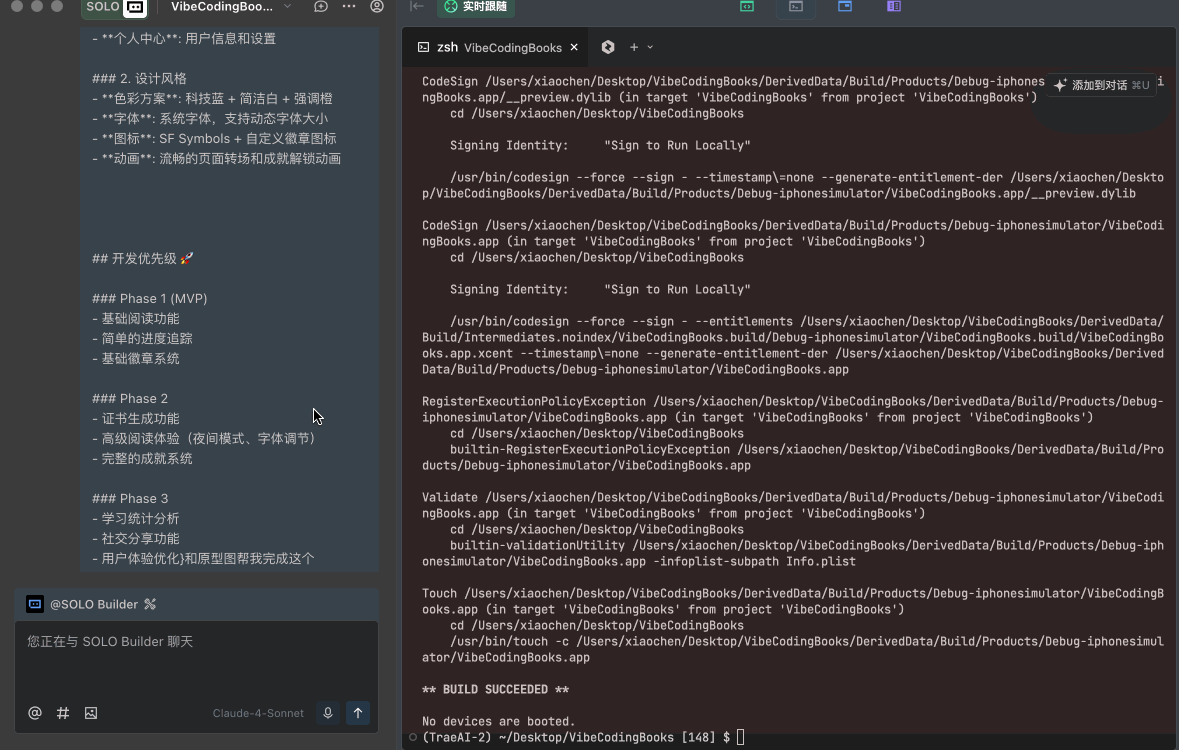Click the 高级阅读体验 night mode line
1179x750 pixels.
click(x=205, y=439)
